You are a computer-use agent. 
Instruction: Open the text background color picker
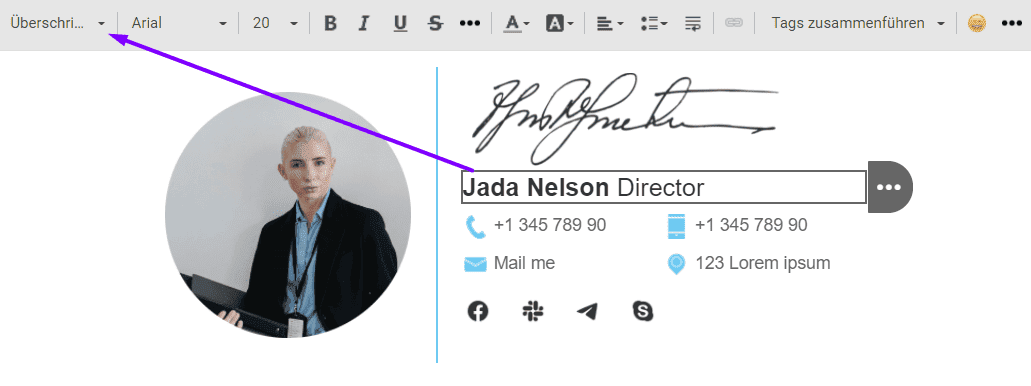[x=559, y=24]
